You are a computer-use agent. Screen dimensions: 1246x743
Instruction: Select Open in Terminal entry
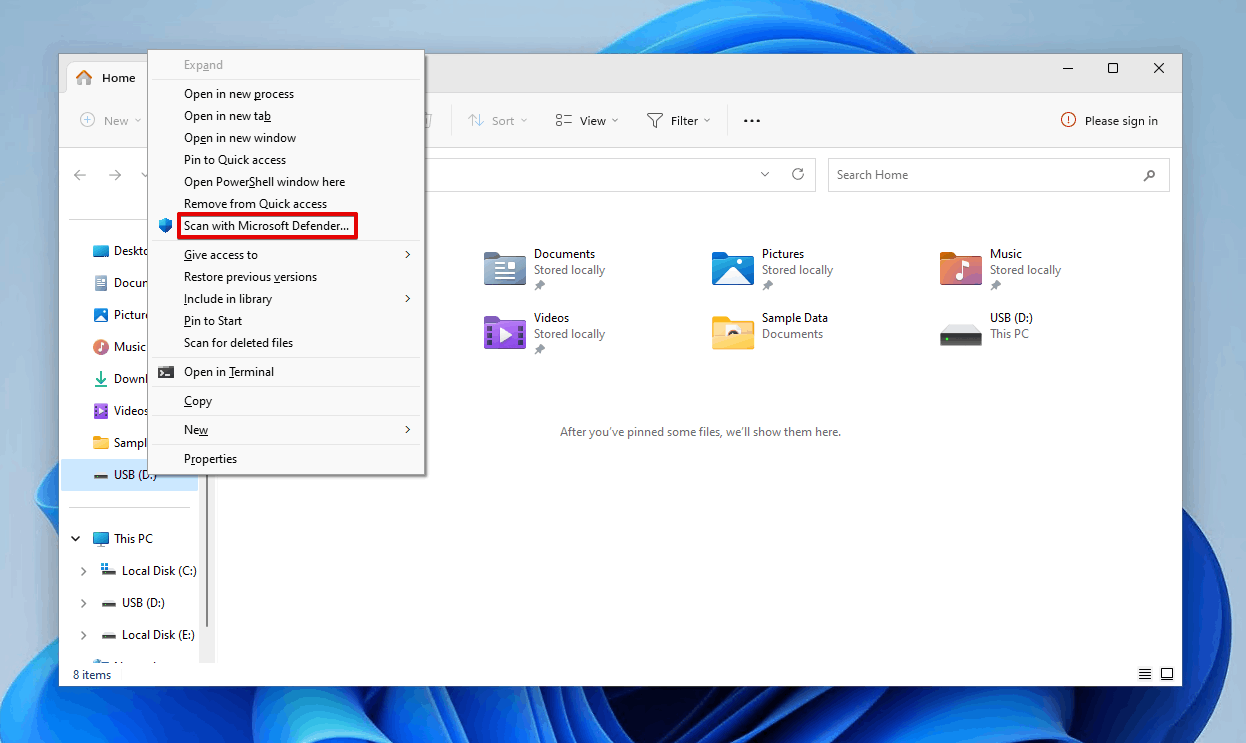286,372
